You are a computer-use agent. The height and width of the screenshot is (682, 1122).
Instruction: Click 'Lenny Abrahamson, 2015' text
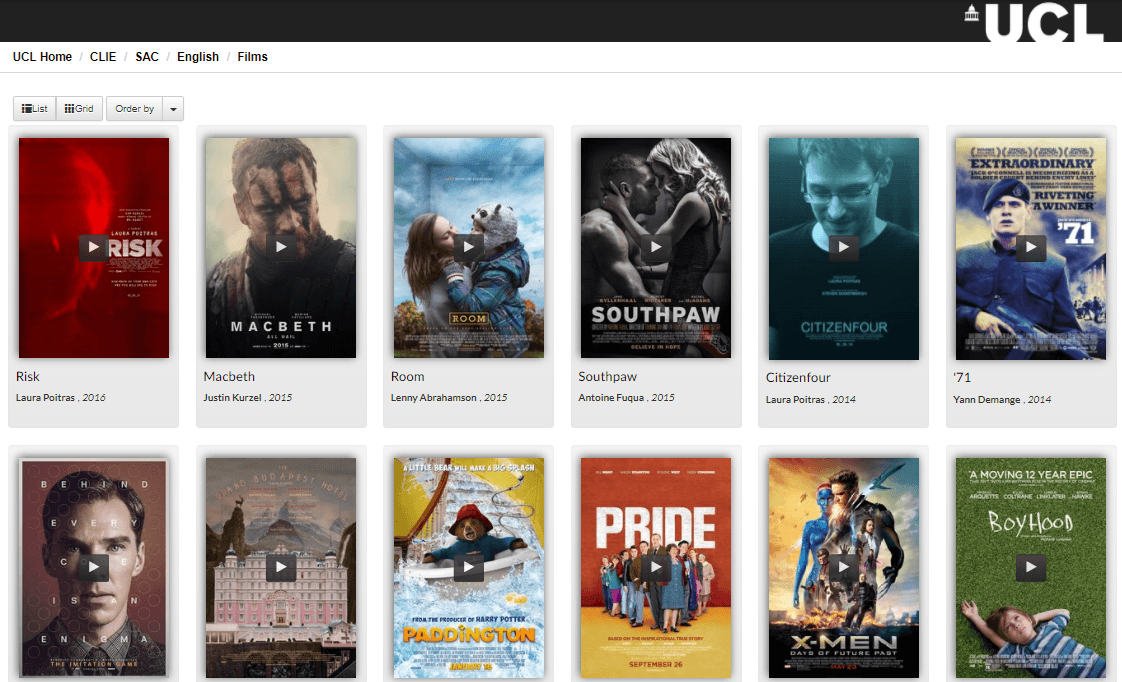pyautogui.click(x=449, y=397)
